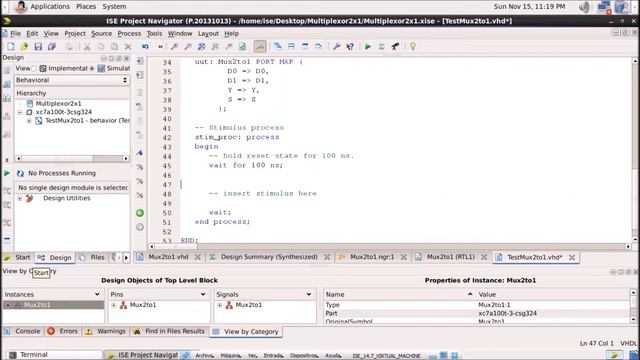Expand the Design Utilities node

(x=20, y=198)
